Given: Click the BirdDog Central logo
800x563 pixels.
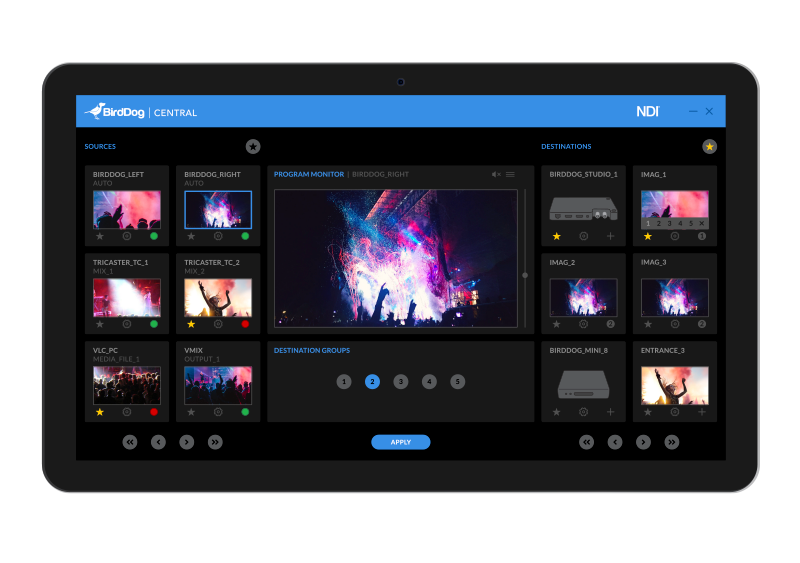Looking at the screenshot, I should tap(141, 112).
